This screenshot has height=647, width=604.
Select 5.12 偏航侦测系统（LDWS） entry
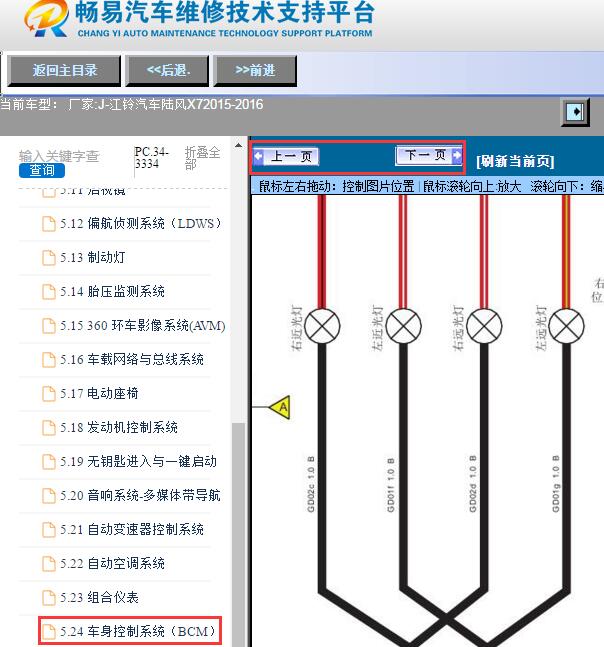141,224
